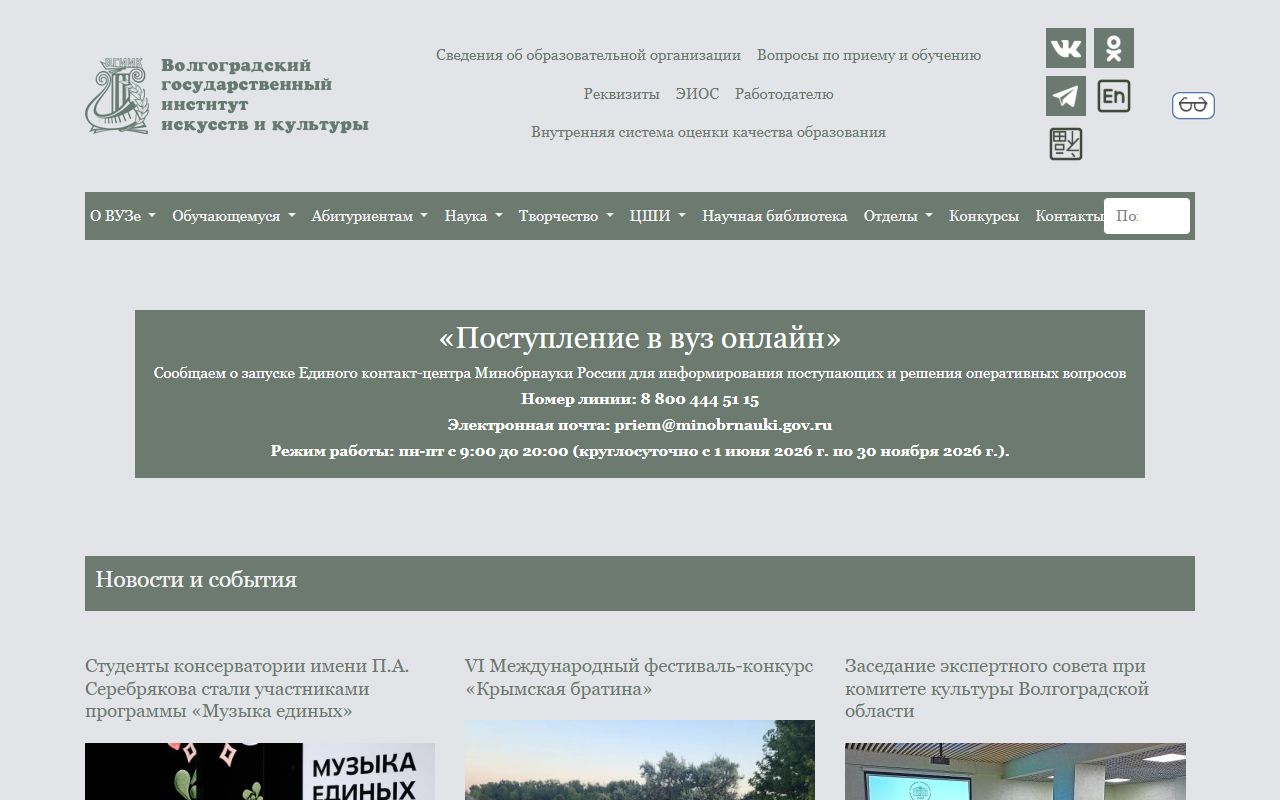Open the «Крымская братина» news photo
The height and width of the screenshot is (800, 1280).
point(640,760)
